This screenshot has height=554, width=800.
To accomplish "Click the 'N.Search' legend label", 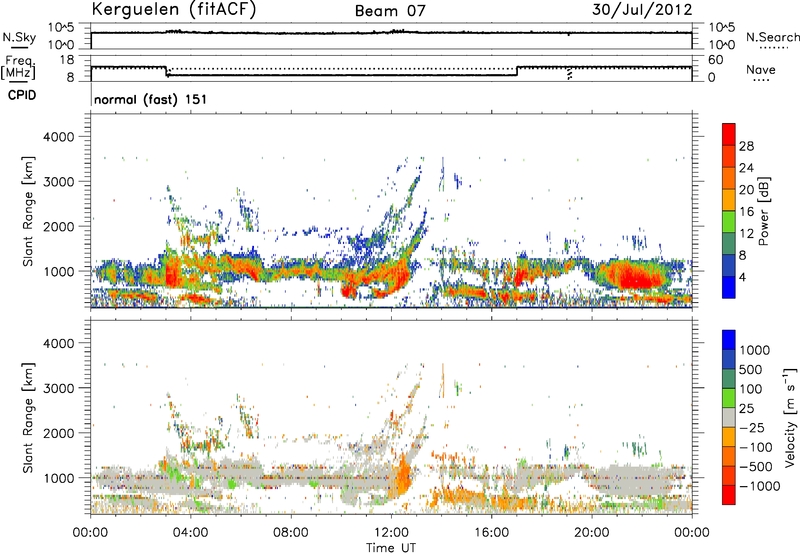I will click(x=772, y=37).
